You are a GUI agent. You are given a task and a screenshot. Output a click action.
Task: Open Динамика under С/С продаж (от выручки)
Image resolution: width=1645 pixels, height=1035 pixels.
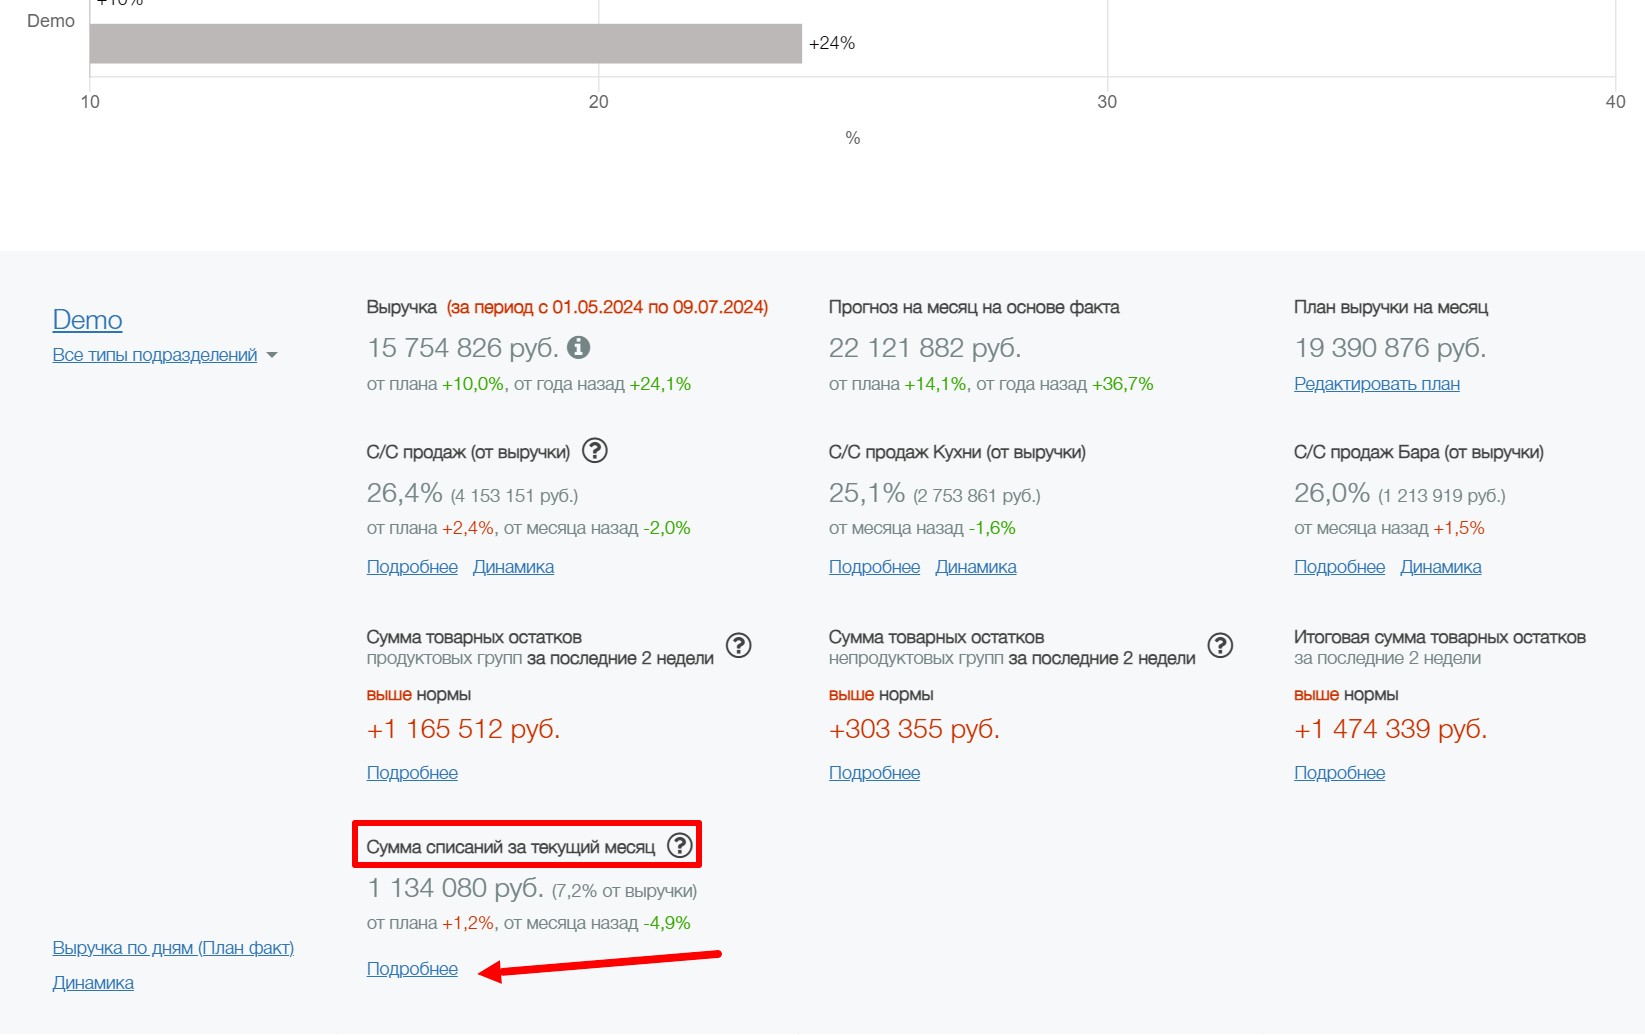513,567
